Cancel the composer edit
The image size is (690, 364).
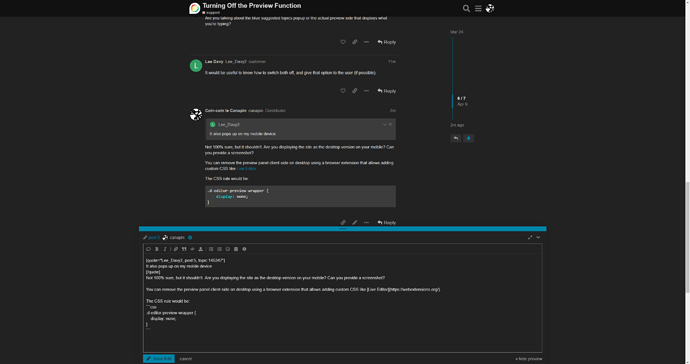(186, 359)
